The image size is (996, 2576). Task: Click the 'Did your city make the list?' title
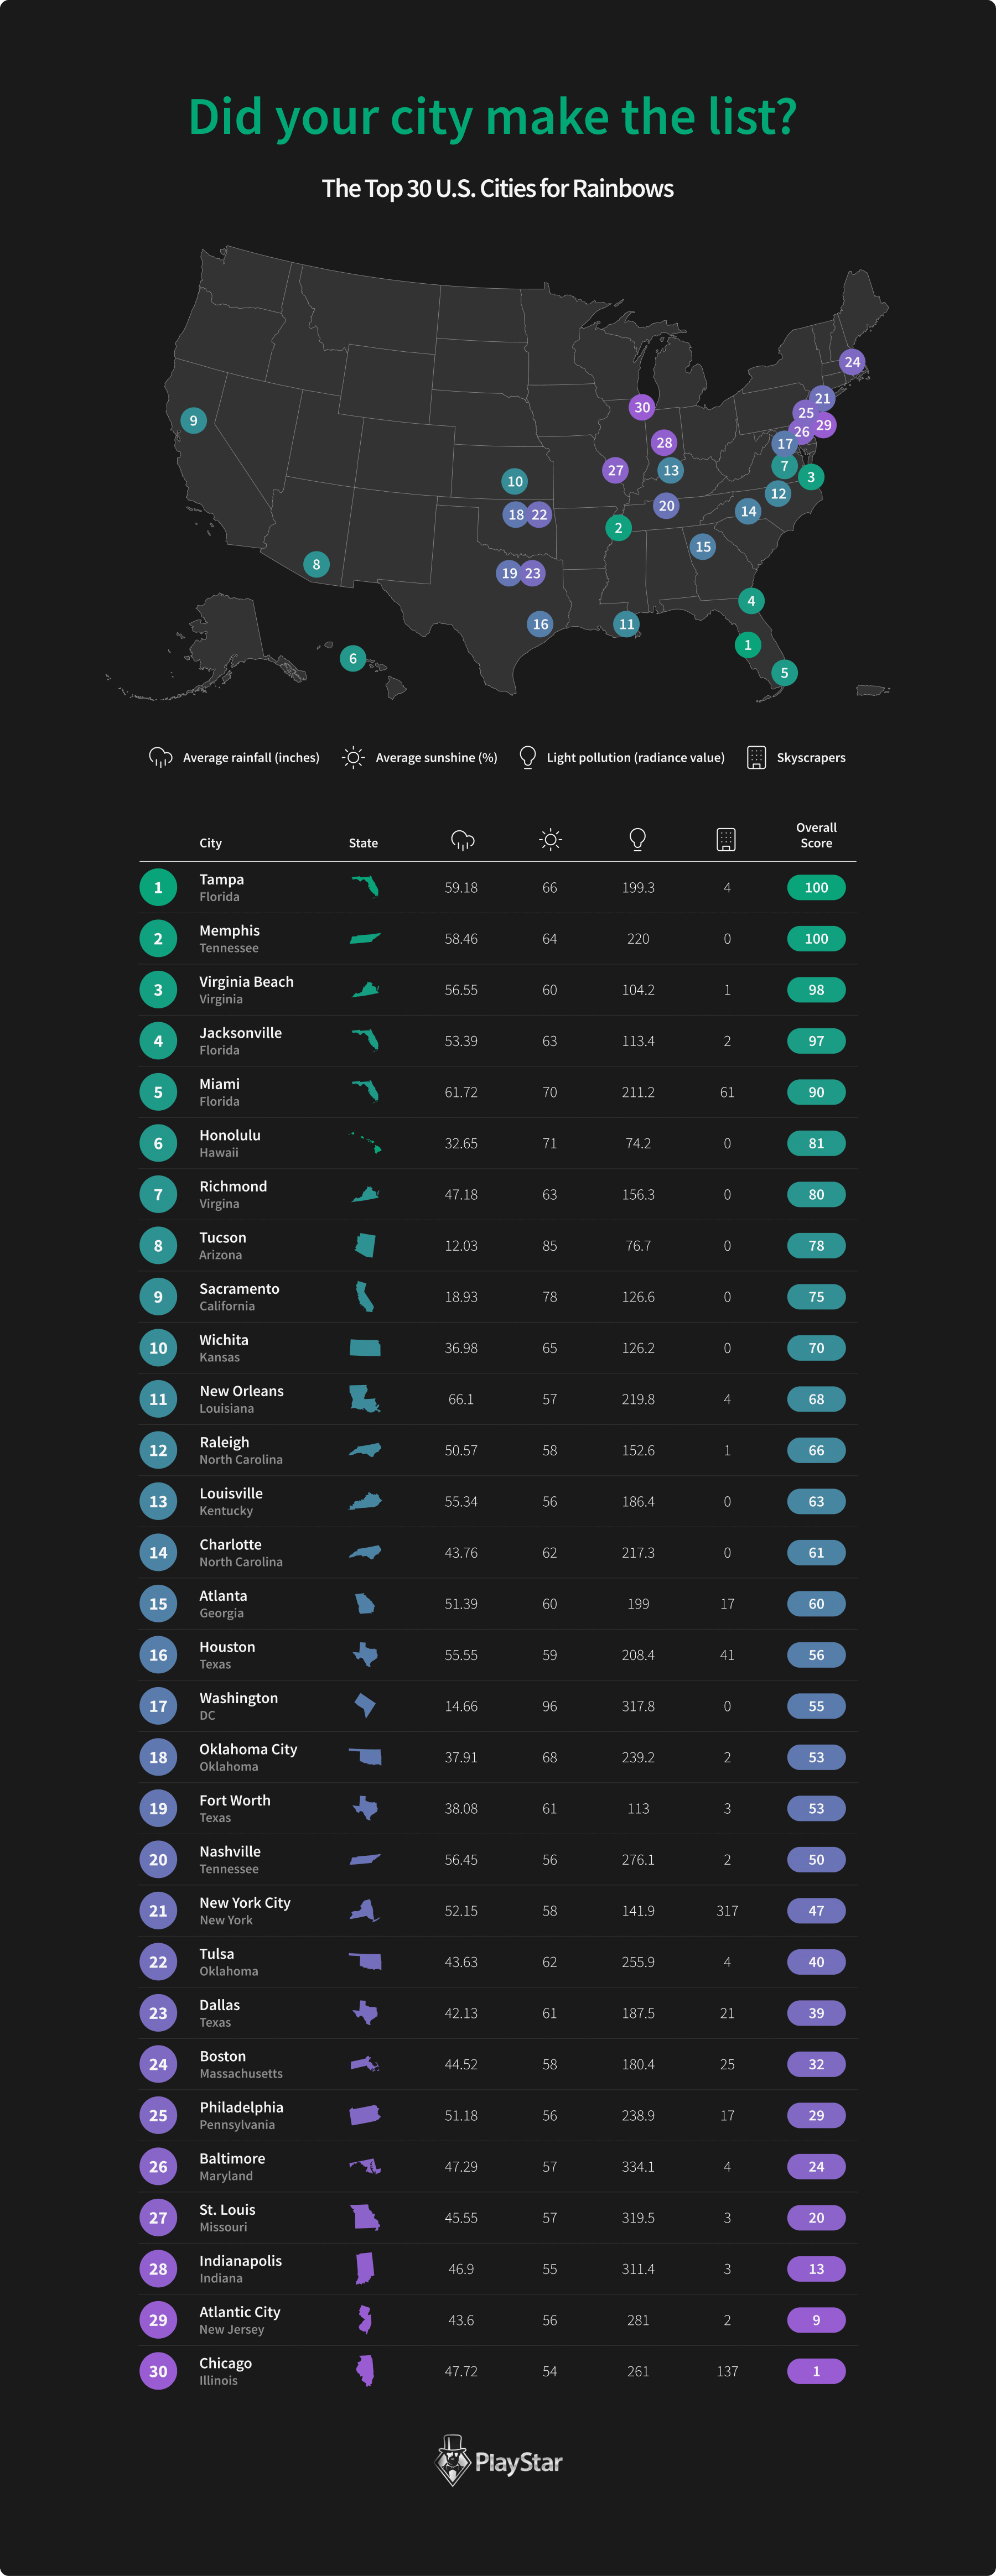click(493, 118)
